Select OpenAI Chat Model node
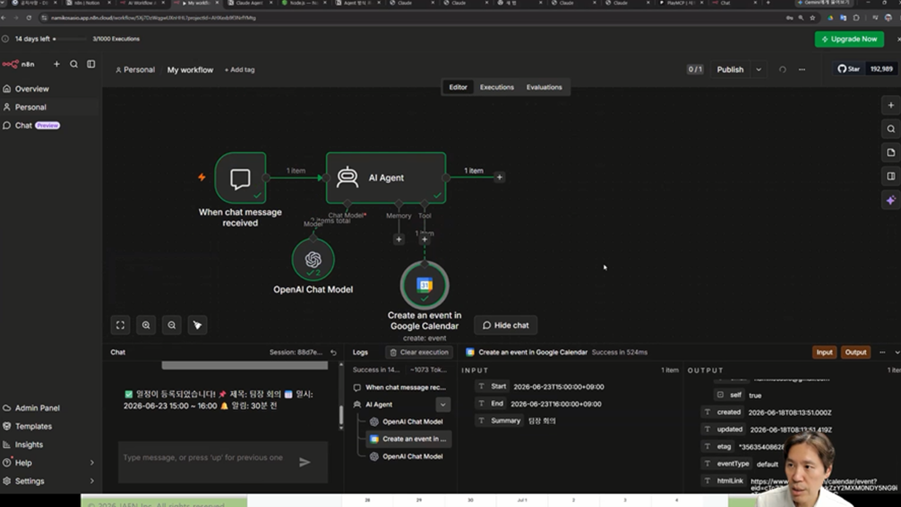901x507 pixels. 313,259
